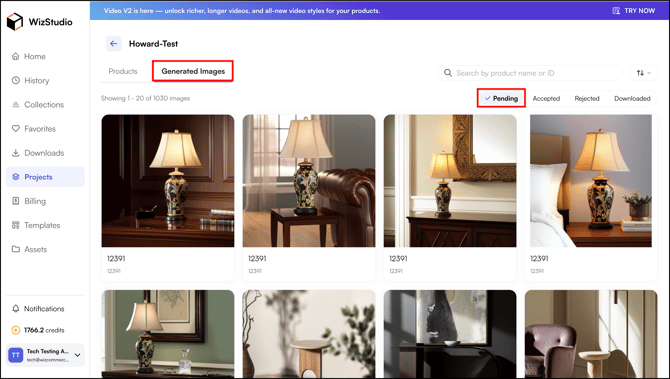This screenshot has width=670, height=379.
Task: Click the WizStudio cube logo
Action: pos(15,21)
